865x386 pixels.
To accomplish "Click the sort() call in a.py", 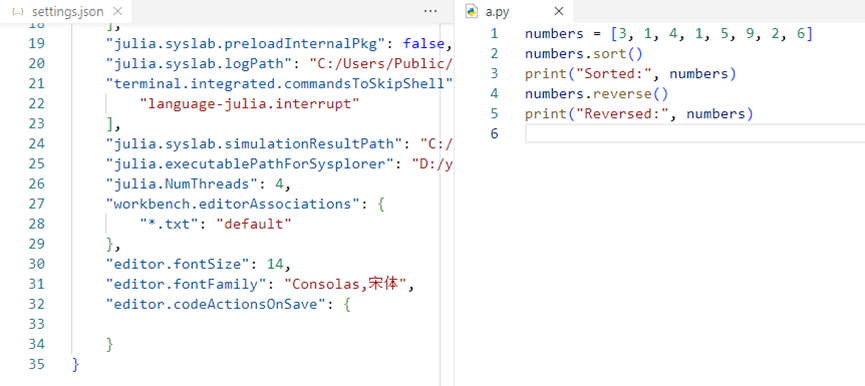I will [x=618, y=54].
